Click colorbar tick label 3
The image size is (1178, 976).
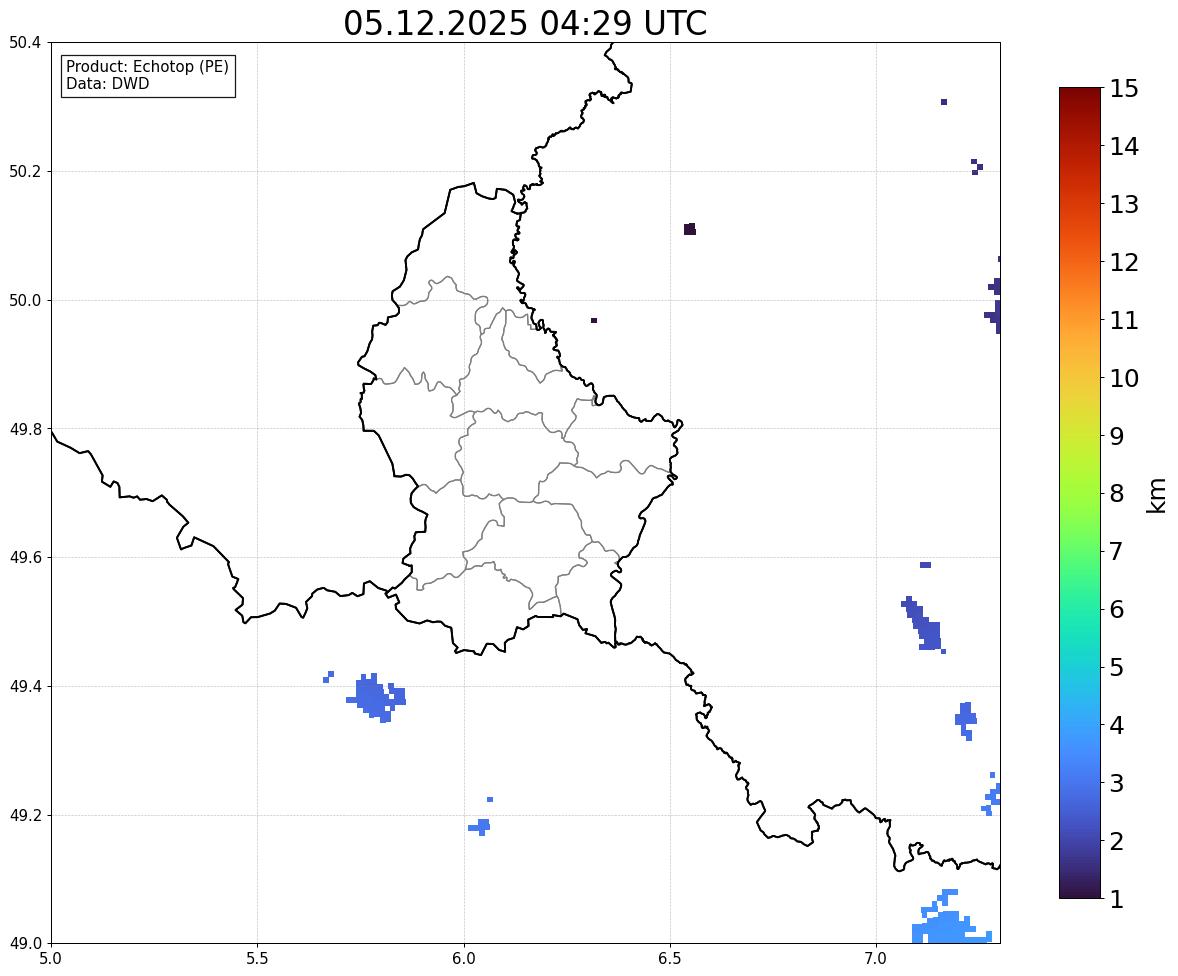[1117, 783]
